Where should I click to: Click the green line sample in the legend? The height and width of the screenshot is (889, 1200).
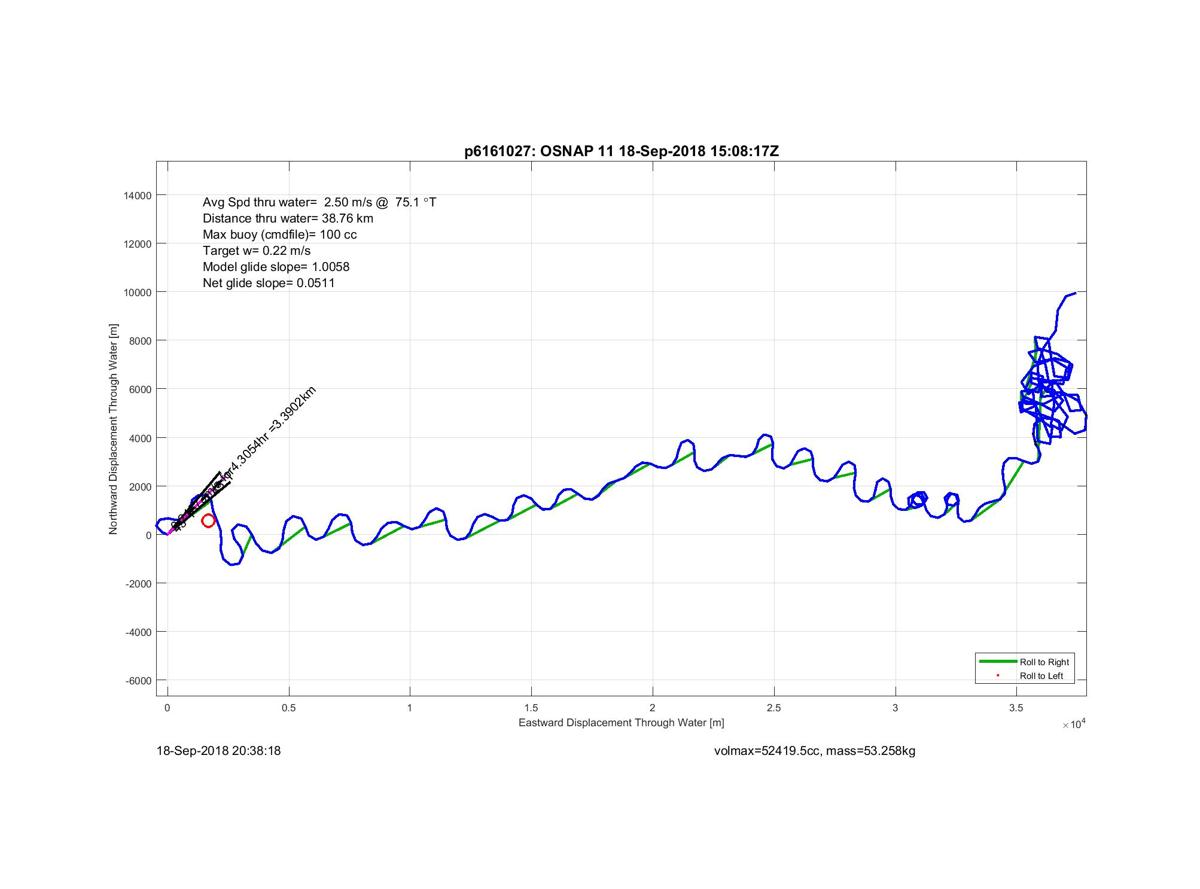click(x=997, y=662)
